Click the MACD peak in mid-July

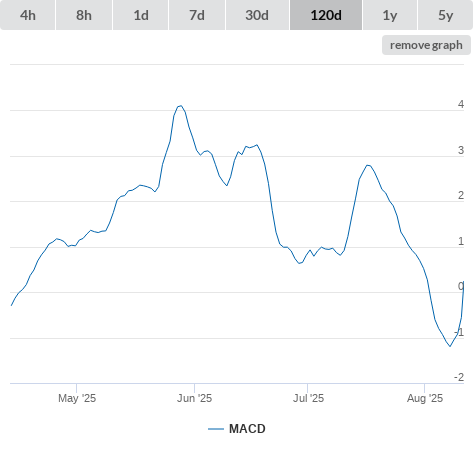368,165
